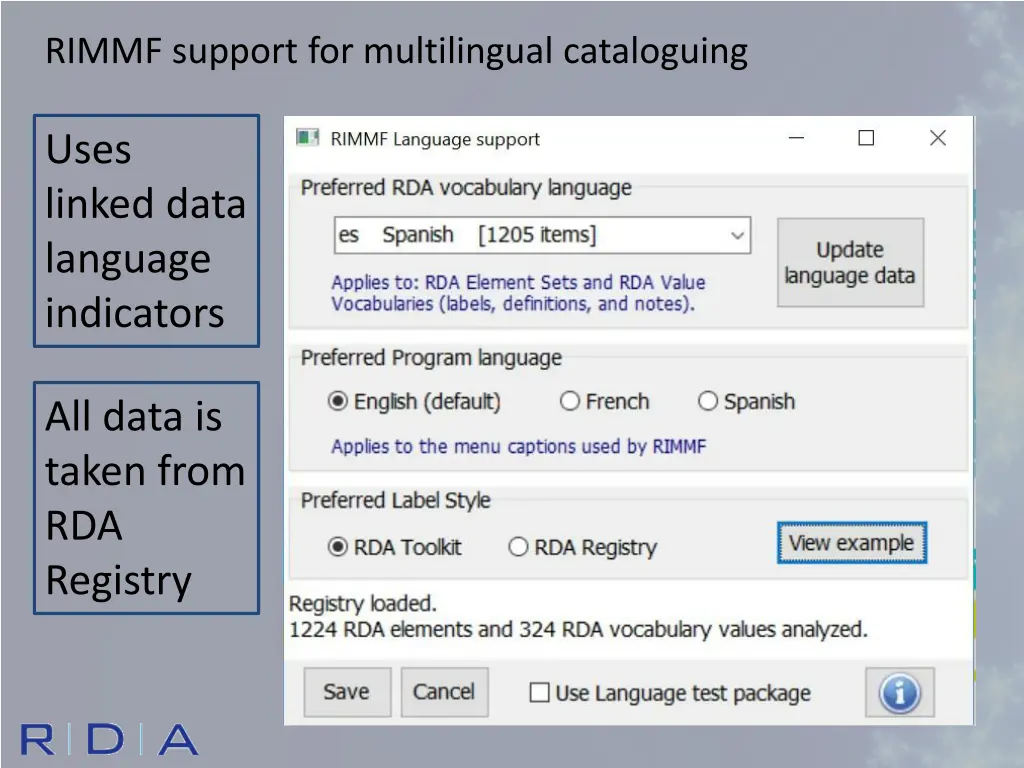The height and width of the screenshot is (768, 1024).
Task: Click the View example button
Action: pyautogui.click(x=852, y=543)
